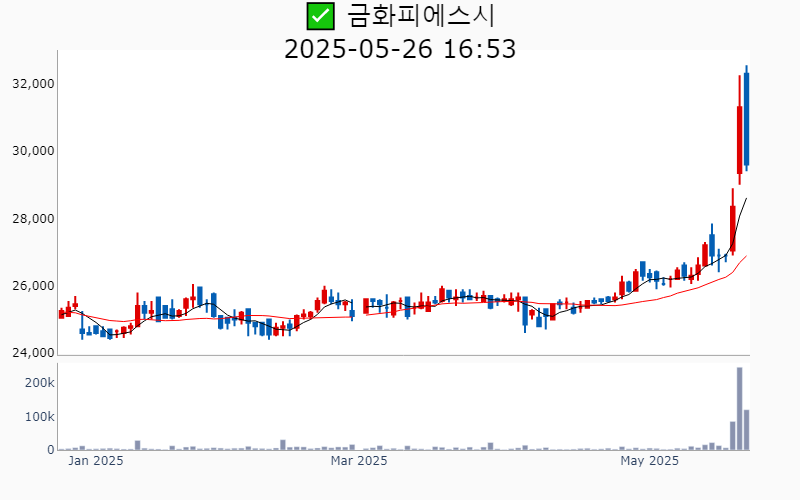Click the May 2025 date label

[649, 461]
